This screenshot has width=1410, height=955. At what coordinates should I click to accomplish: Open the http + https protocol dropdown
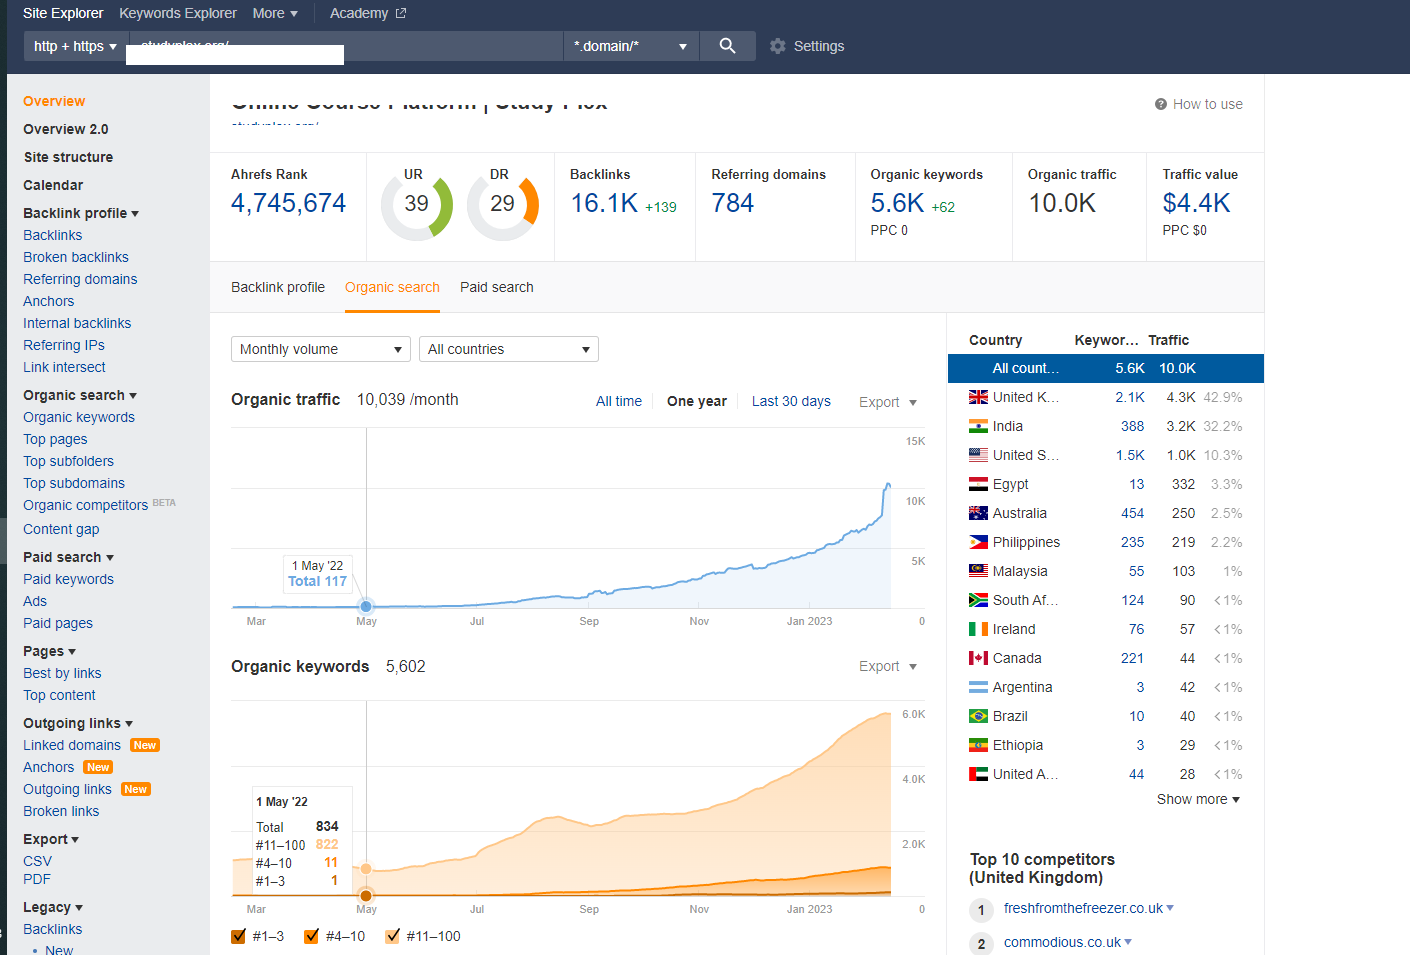pyautogui.click(x=76, y=46)
